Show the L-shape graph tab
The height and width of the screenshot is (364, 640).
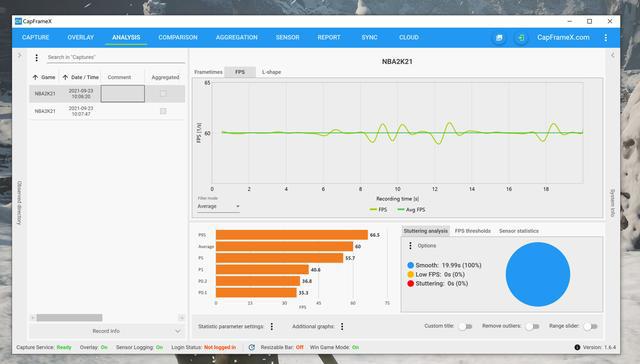point(271,72)
